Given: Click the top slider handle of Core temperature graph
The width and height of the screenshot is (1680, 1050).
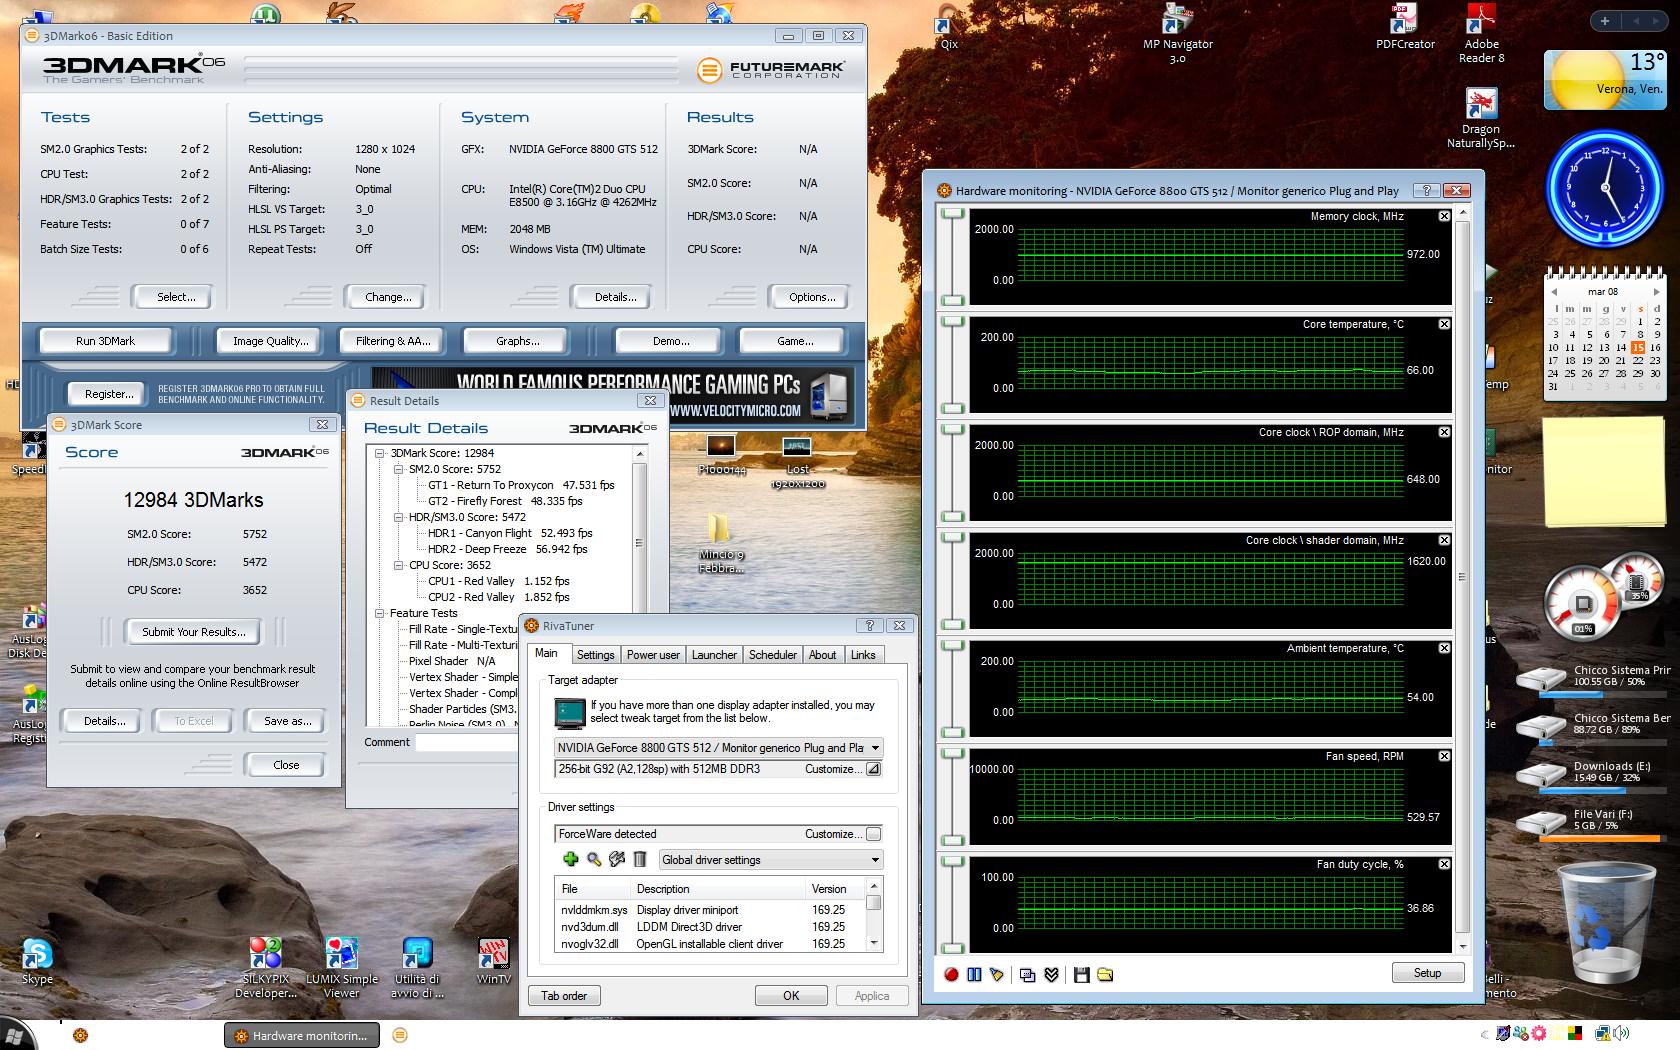Looking at the screenshot, I should pos(952,322).
